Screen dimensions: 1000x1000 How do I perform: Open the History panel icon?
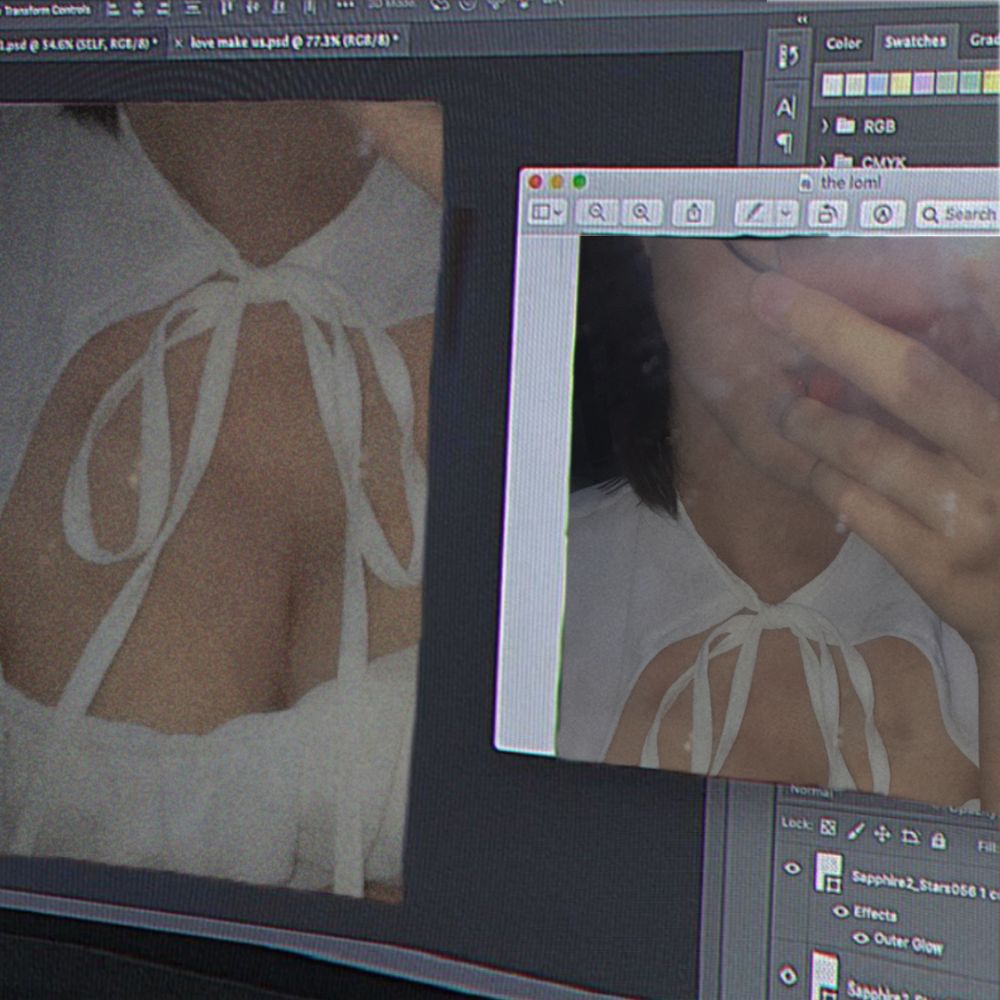pos(788,56)
